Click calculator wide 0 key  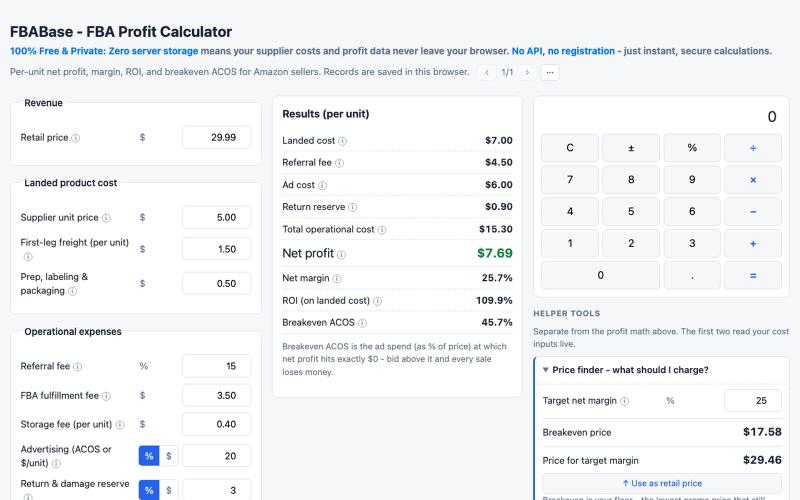click(601, 276)
